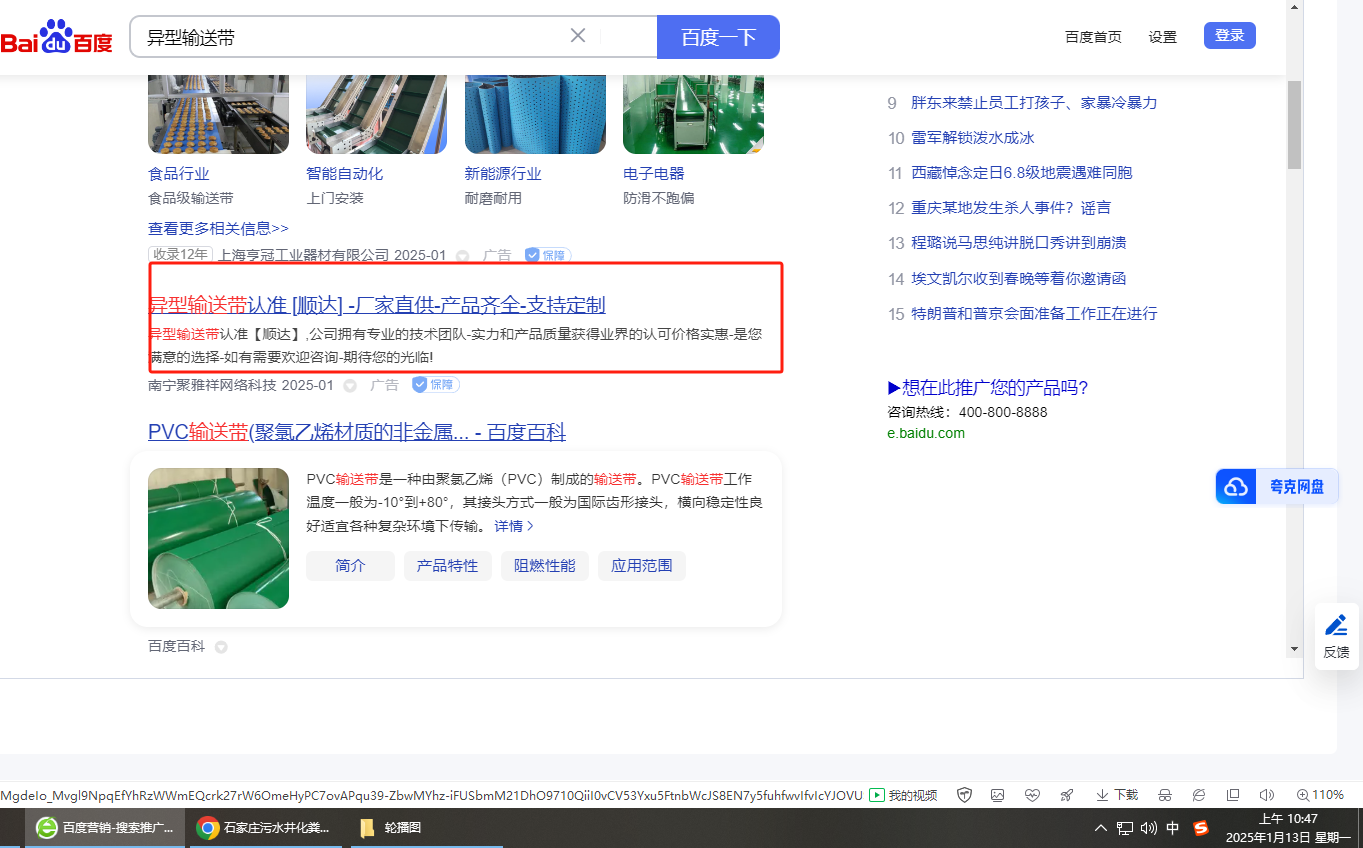
Task: Click the incognito glasses icon in status bar
Action: [x=1165, y=795]
